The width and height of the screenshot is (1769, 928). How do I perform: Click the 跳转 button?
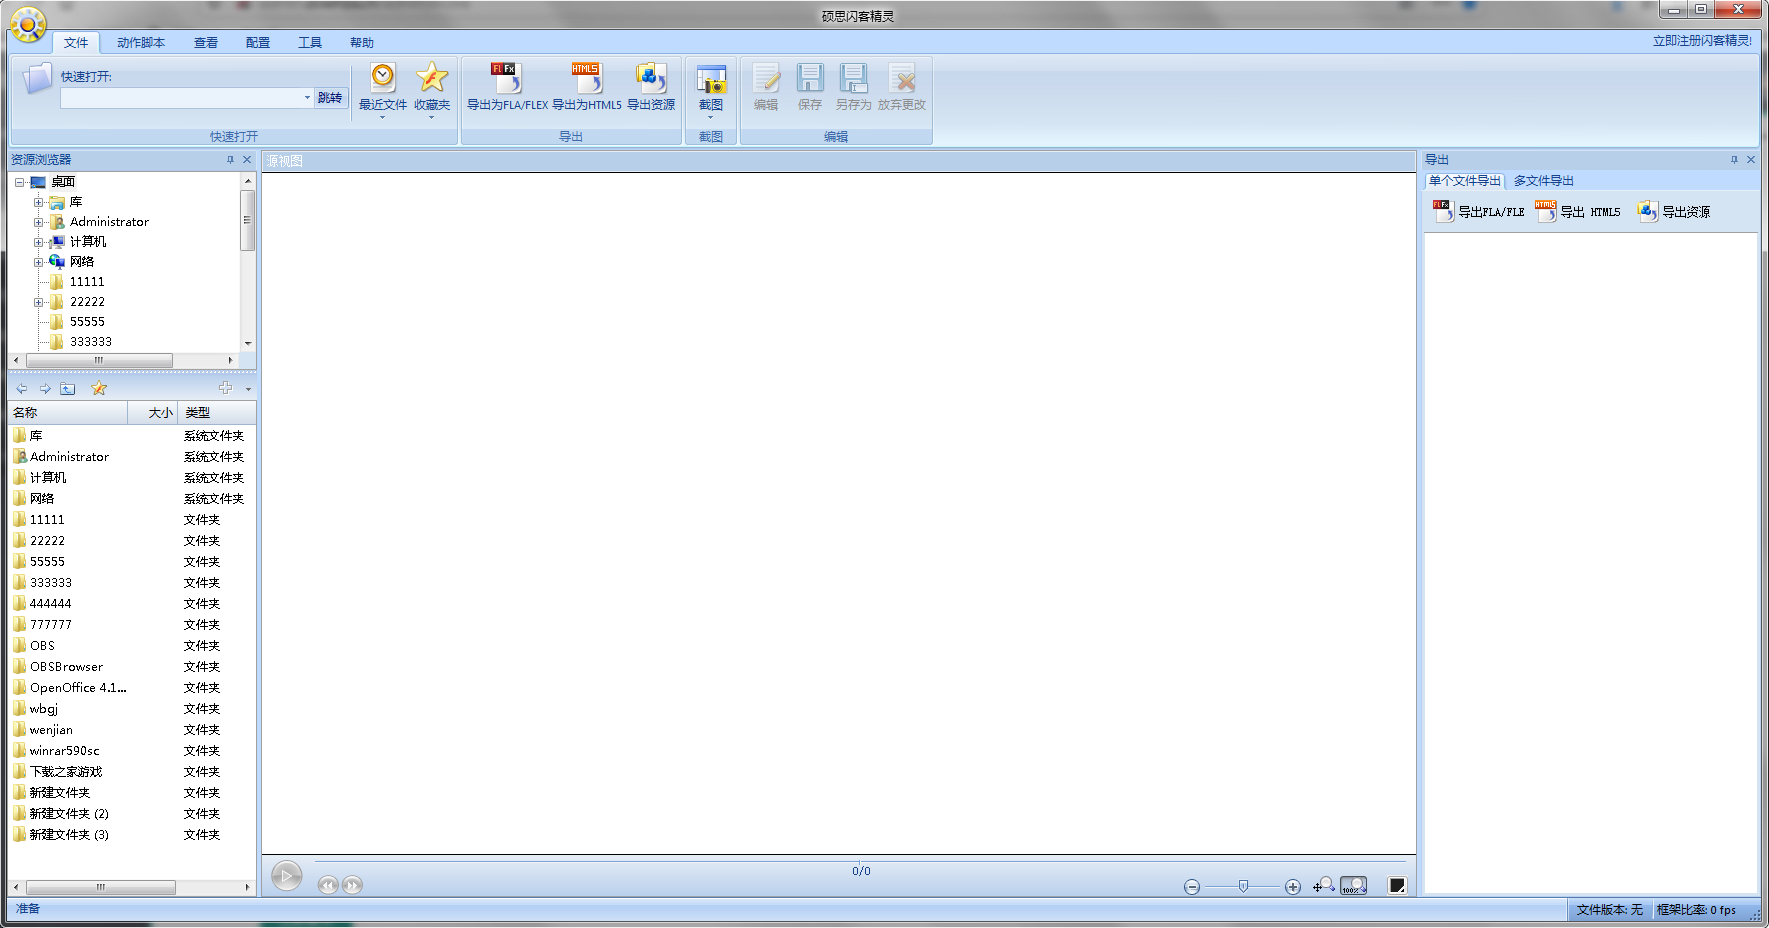pos(330,98)
